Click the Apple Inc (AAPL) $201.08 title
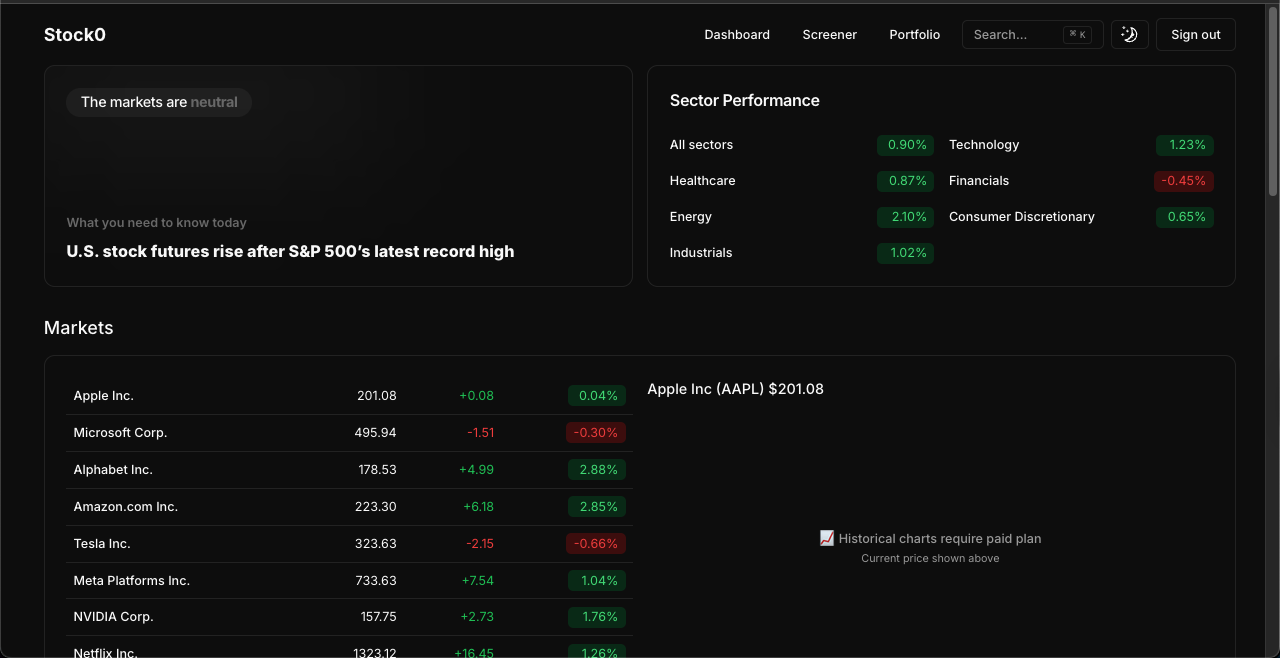 pyautogui.click(x=735, y=389)
